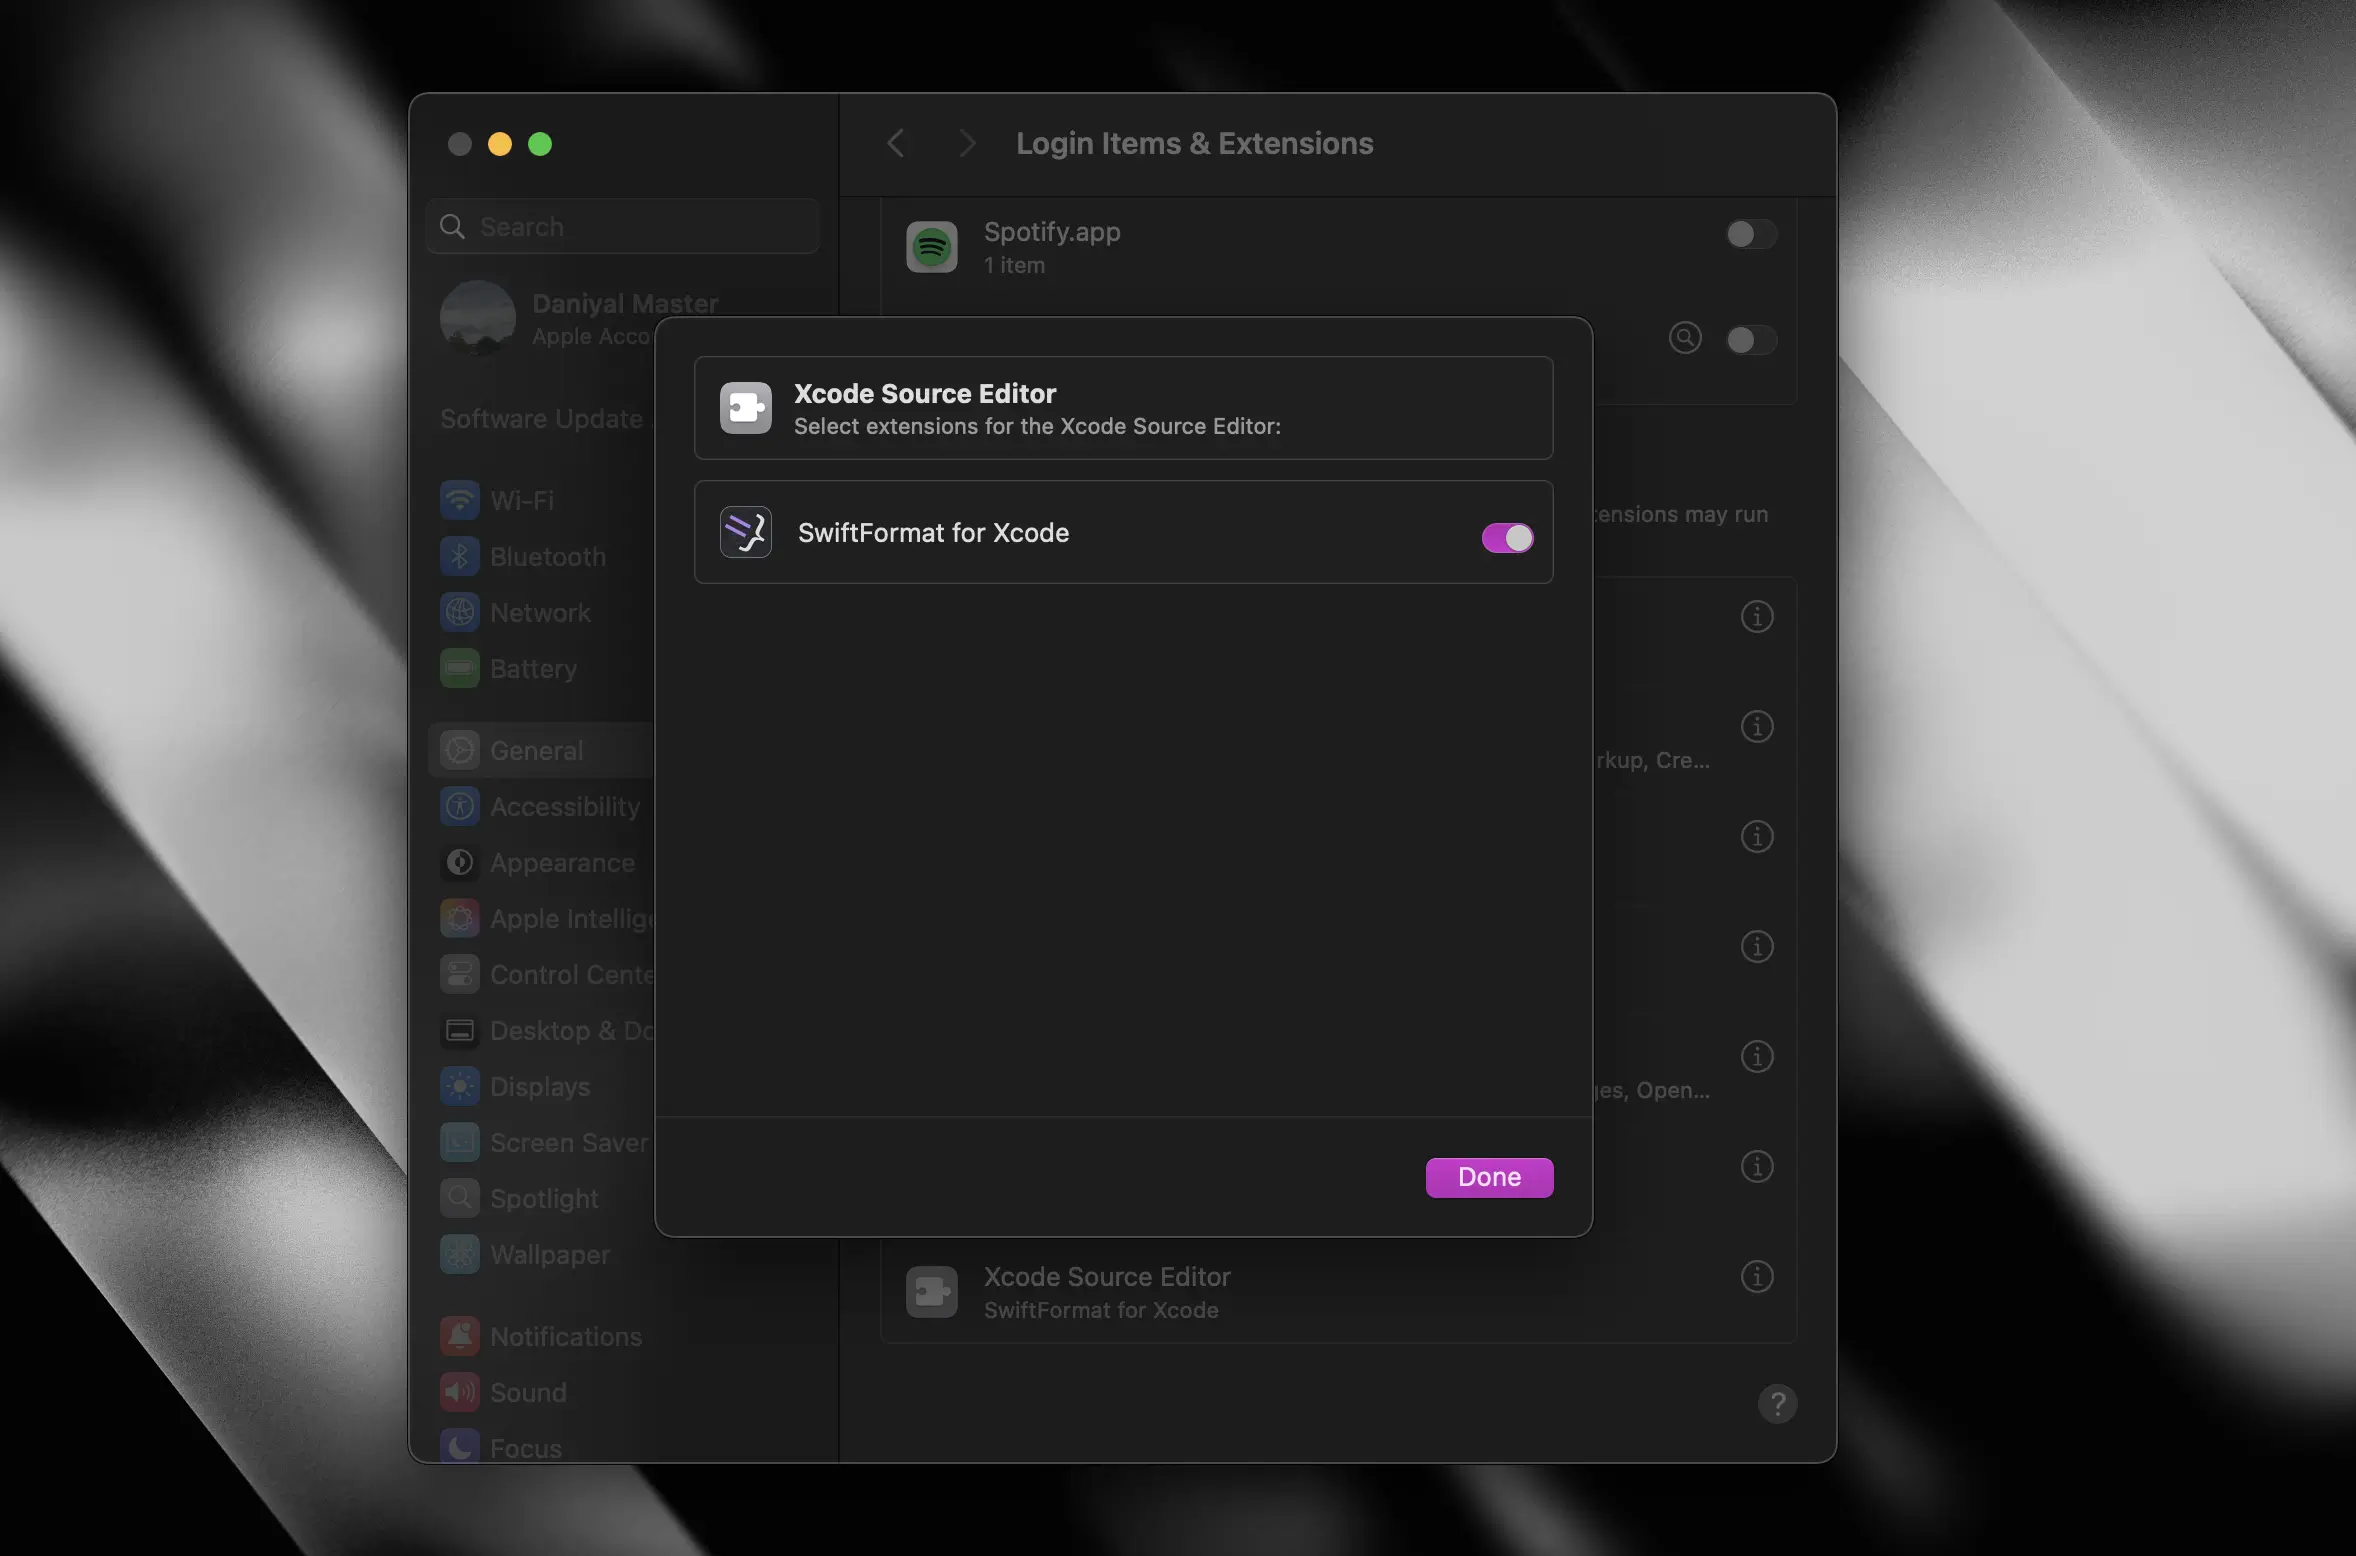Click the help question mark button
Image resolution: width=2356 pixels, height=1556 pixels.
tap(1777, 1404)
